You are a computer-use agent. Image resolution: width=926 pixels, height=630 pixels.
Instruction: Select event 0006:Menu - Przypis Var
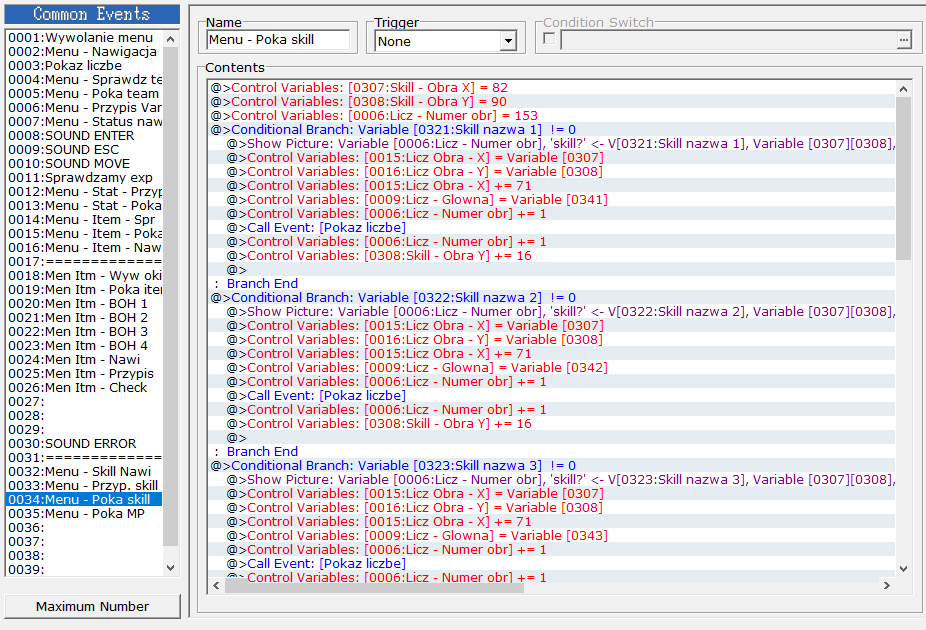point(84,108)
